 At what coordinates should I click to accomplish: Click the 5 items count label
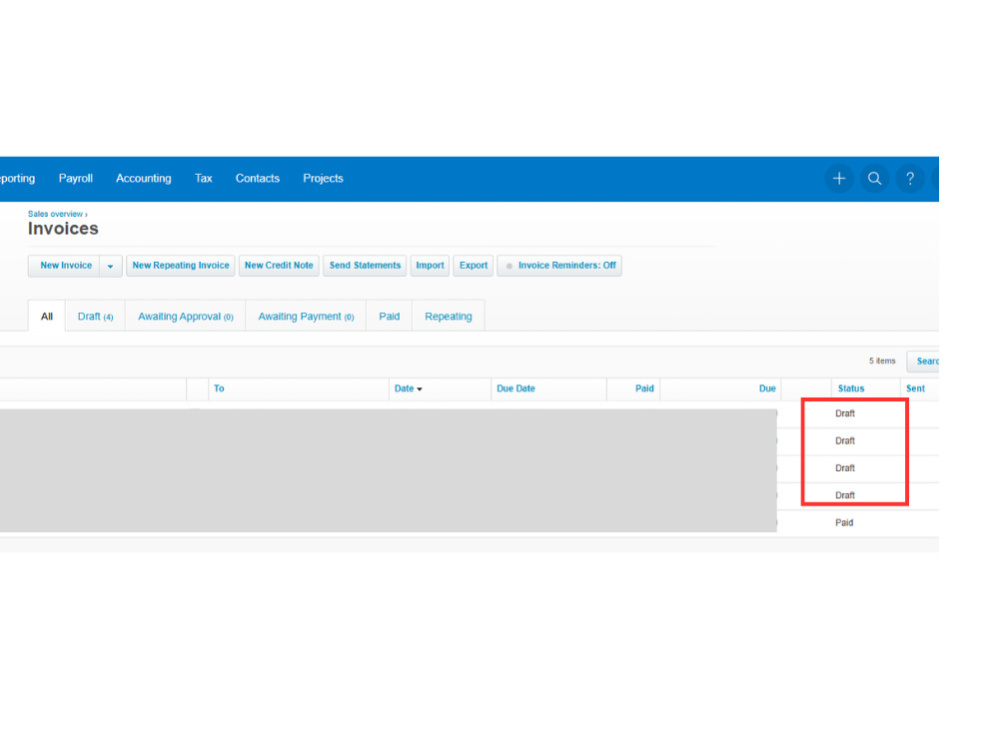point(882,361)
